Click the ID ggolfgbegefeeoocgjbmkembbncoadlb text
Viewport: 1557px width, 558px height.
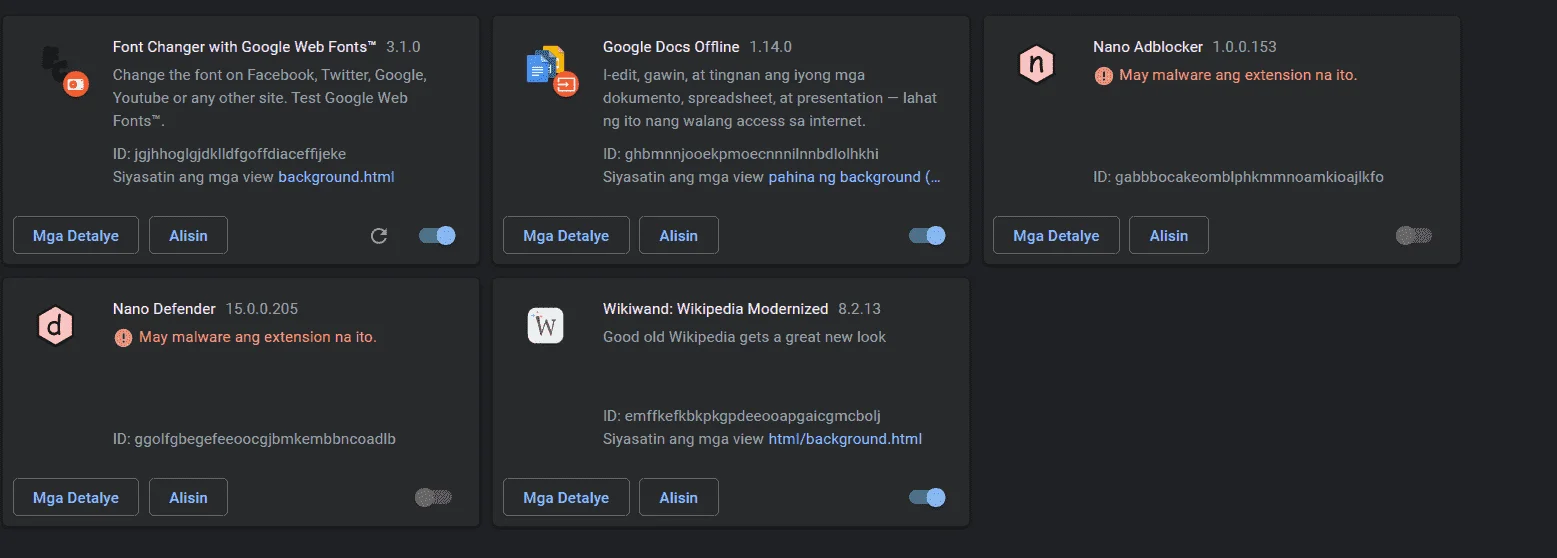click(x=254, y=439)
